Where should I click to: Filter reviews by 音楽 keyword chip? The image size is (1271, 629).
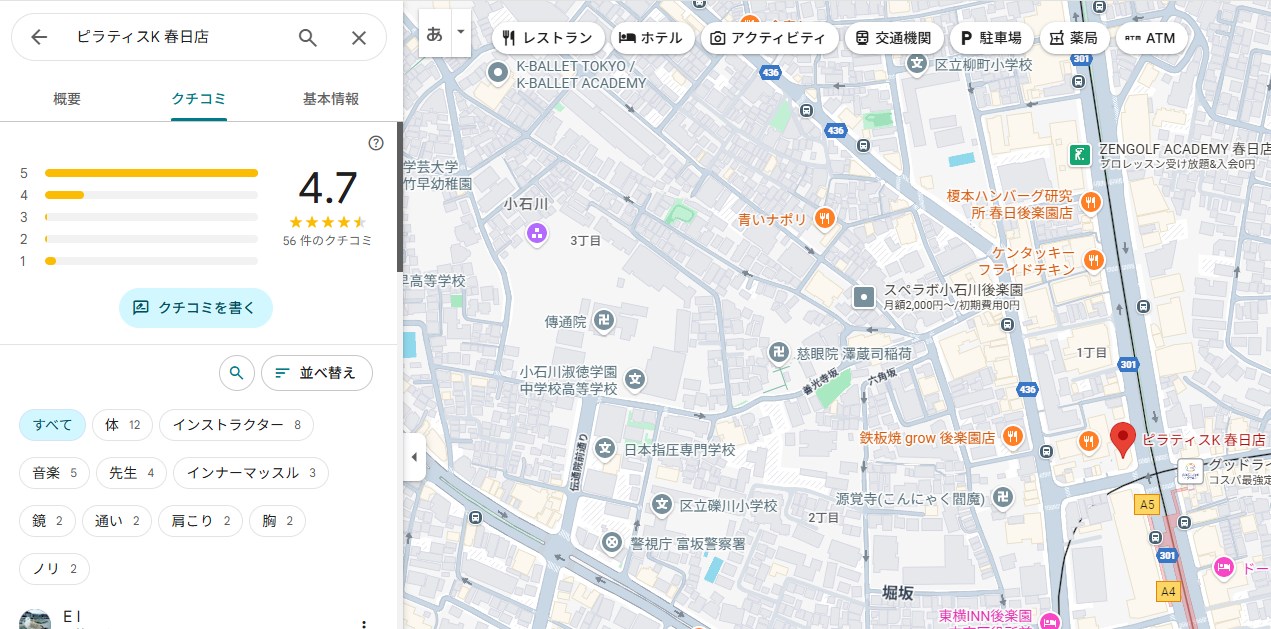tap(54, 473)
